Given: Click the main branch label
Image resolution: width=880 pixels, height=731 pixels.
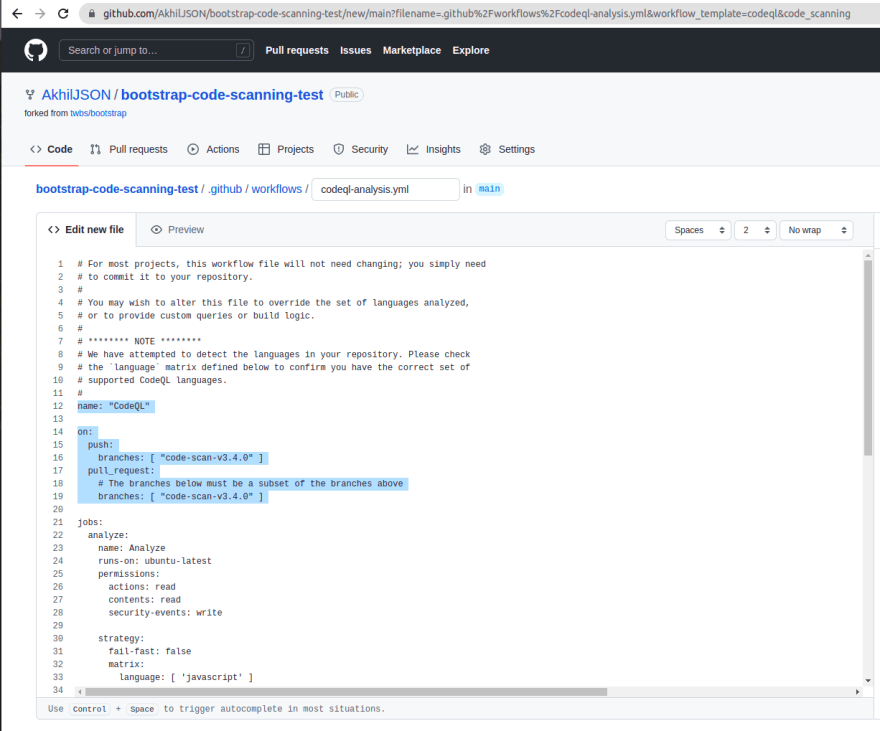Looking at the screenshot, I should (x=489, y=189).
